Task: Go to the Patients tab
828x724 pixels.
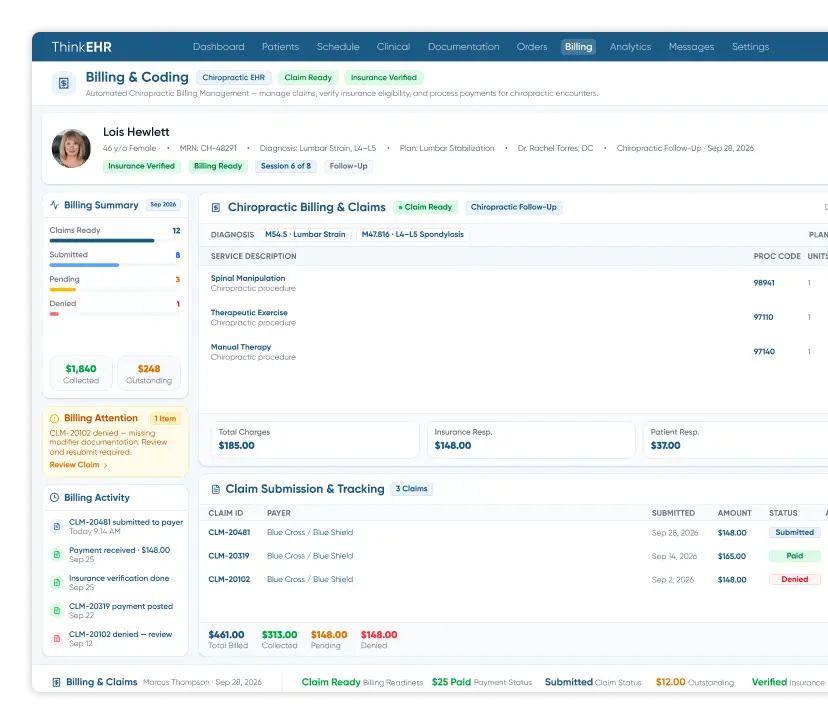Action: coord(280,46)
